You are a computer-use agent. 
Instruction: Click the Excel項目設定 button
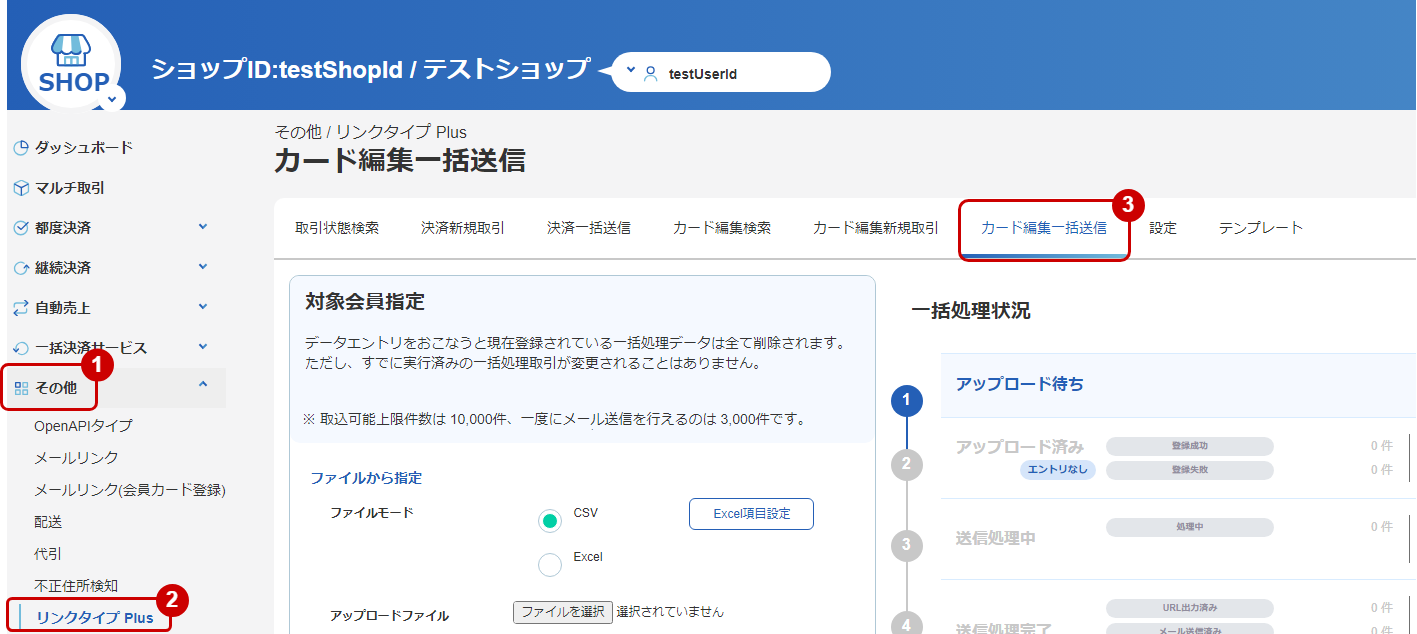751,514
